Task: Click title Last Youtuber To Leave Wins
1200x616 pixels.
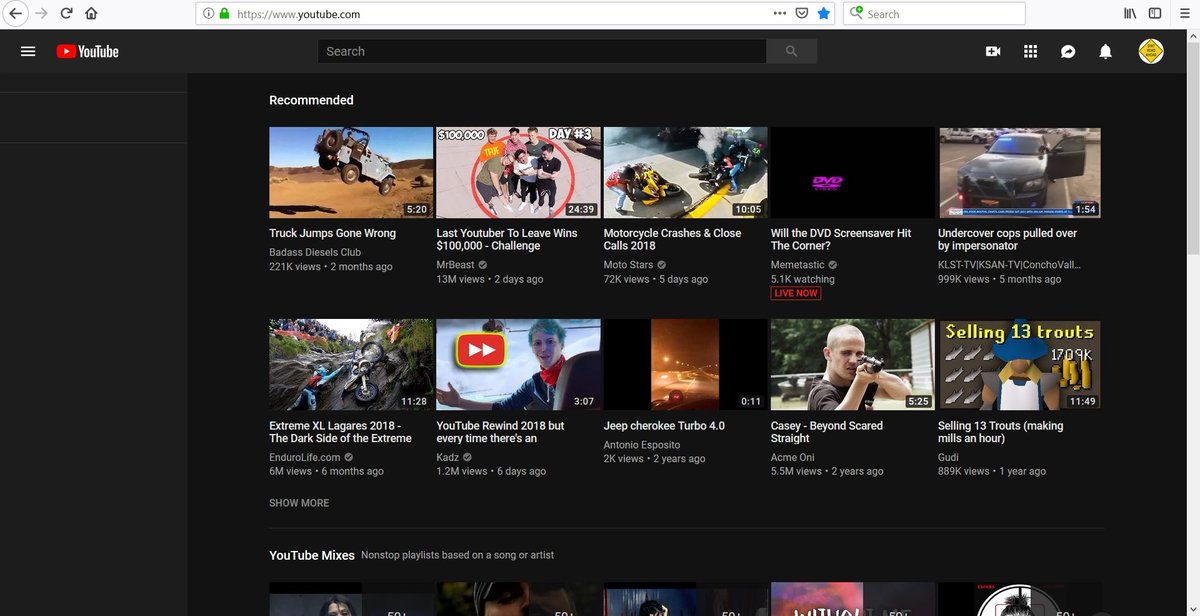Action: (507, 239)
